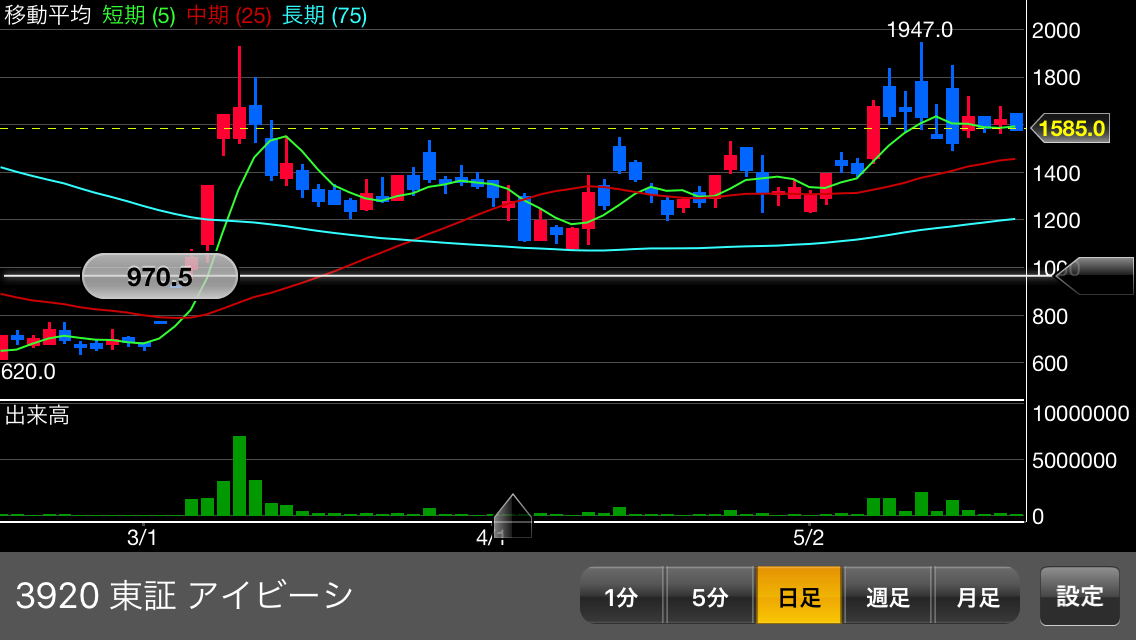
Task: Tap the triangular date cursor handle on the time axis
Action: click(512, 516)
